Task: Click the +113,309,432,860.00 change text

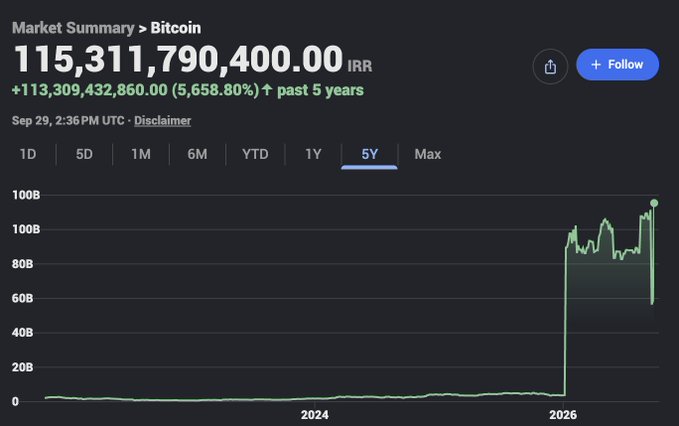Action: click(x=90, y=90)
